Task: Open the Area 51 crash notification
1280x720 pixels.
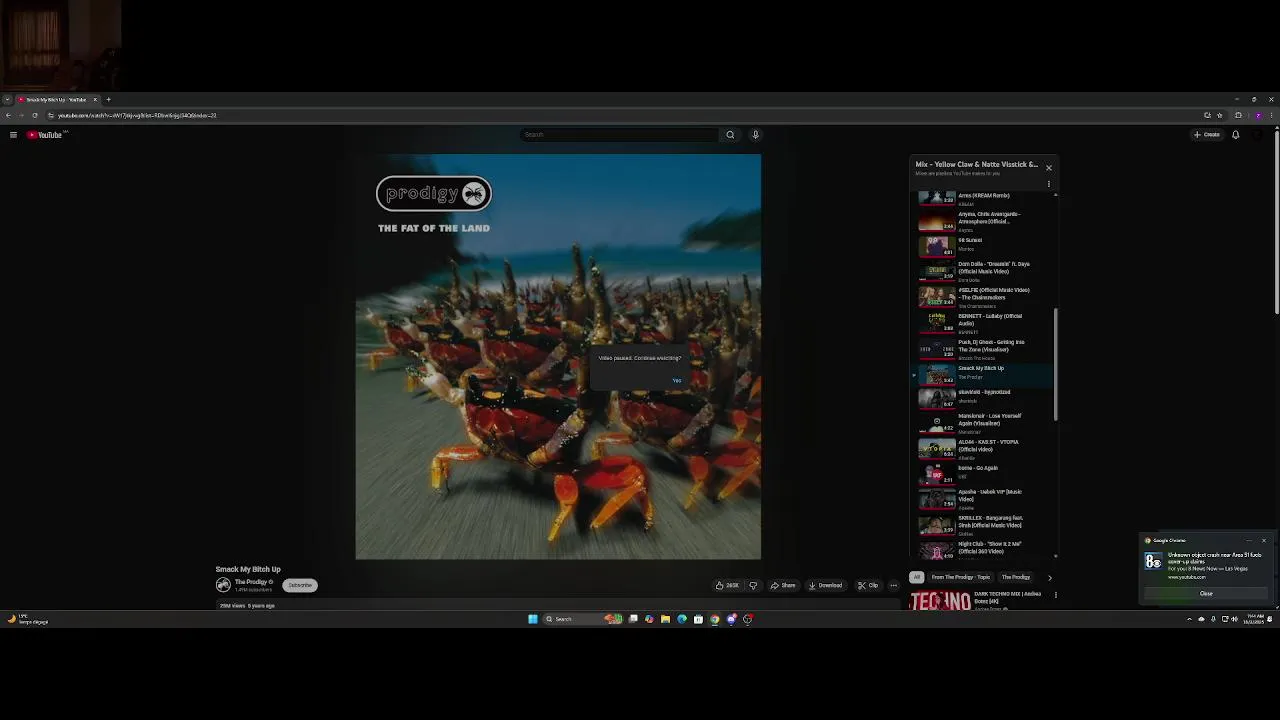Action: pos(1205,564)
